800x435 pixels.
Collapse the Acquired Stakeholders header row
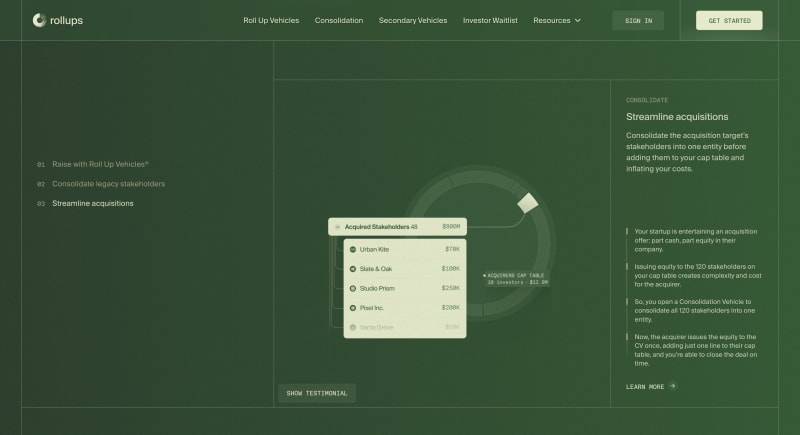coord(397,226)
